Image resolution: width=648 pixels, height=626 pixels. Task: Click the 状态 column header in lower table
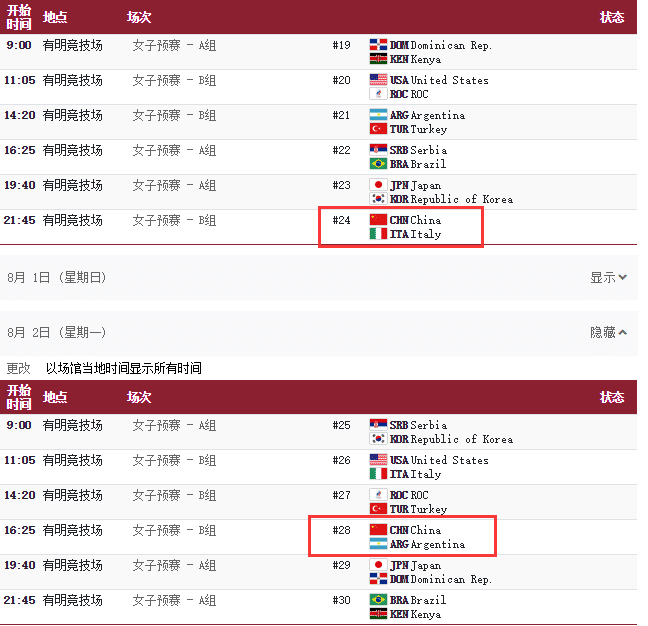[x=612, y=397]
